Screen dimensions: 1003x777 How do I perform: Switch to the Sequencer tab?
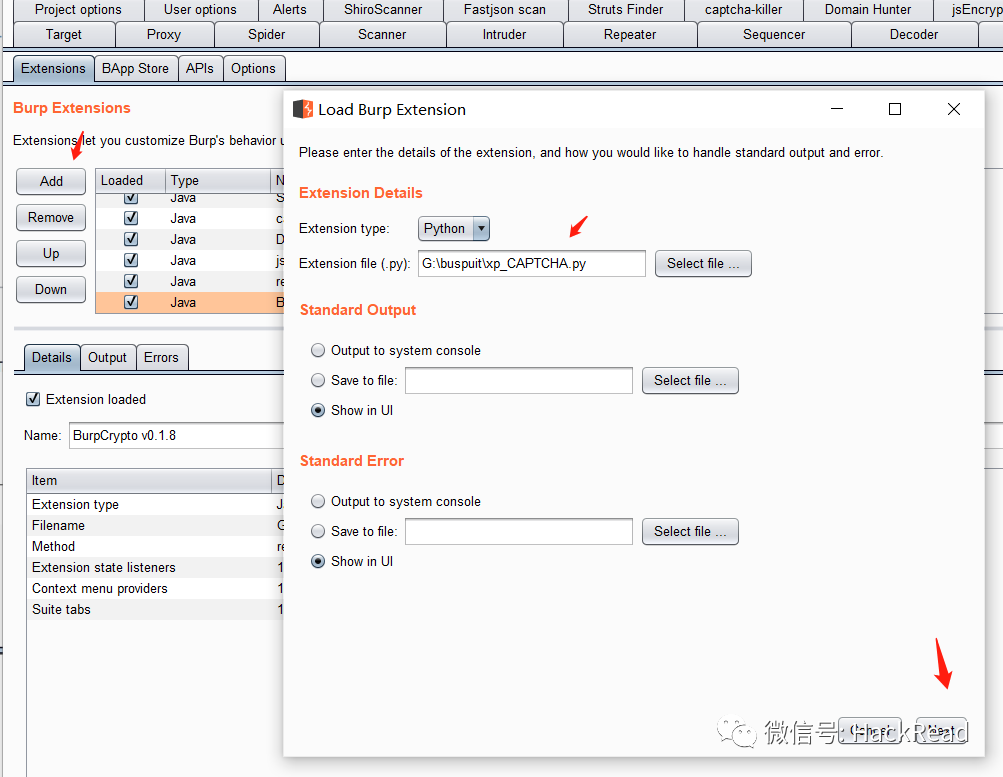coord(774,35)
